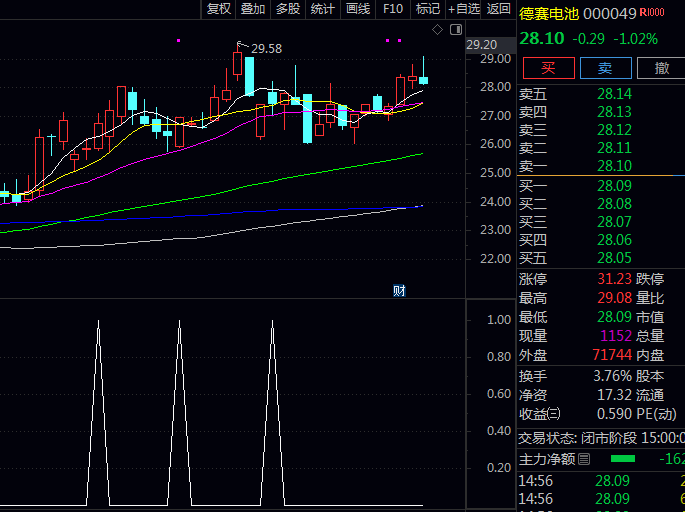Click the 29.58 high price marker

(x=265, y=48)
